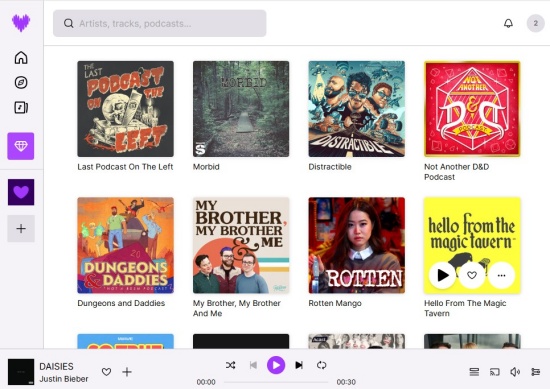Click the search magnifier icon

click(69, 24)
